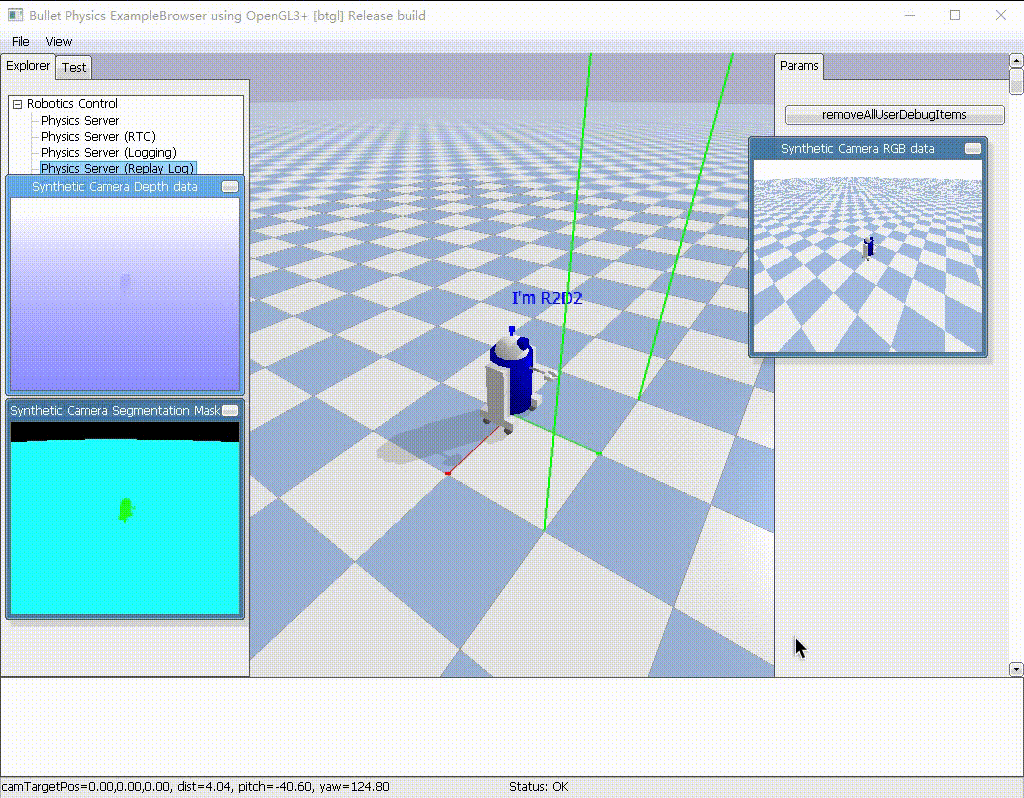Click the Params panel scroll up arrow
The width and height of the screenshot is (1024, 798).
[1016, 61]
